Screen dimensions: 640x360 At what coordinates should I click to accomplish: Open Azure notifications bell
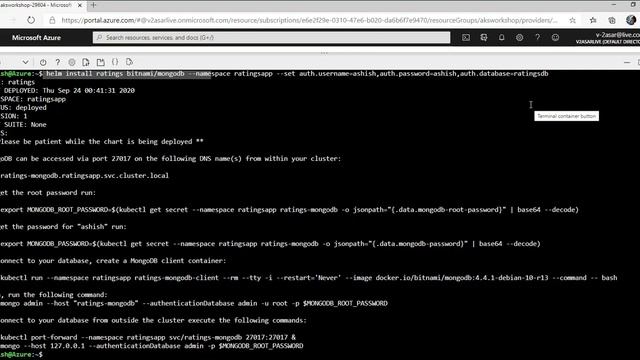click(x=502, y=38)
